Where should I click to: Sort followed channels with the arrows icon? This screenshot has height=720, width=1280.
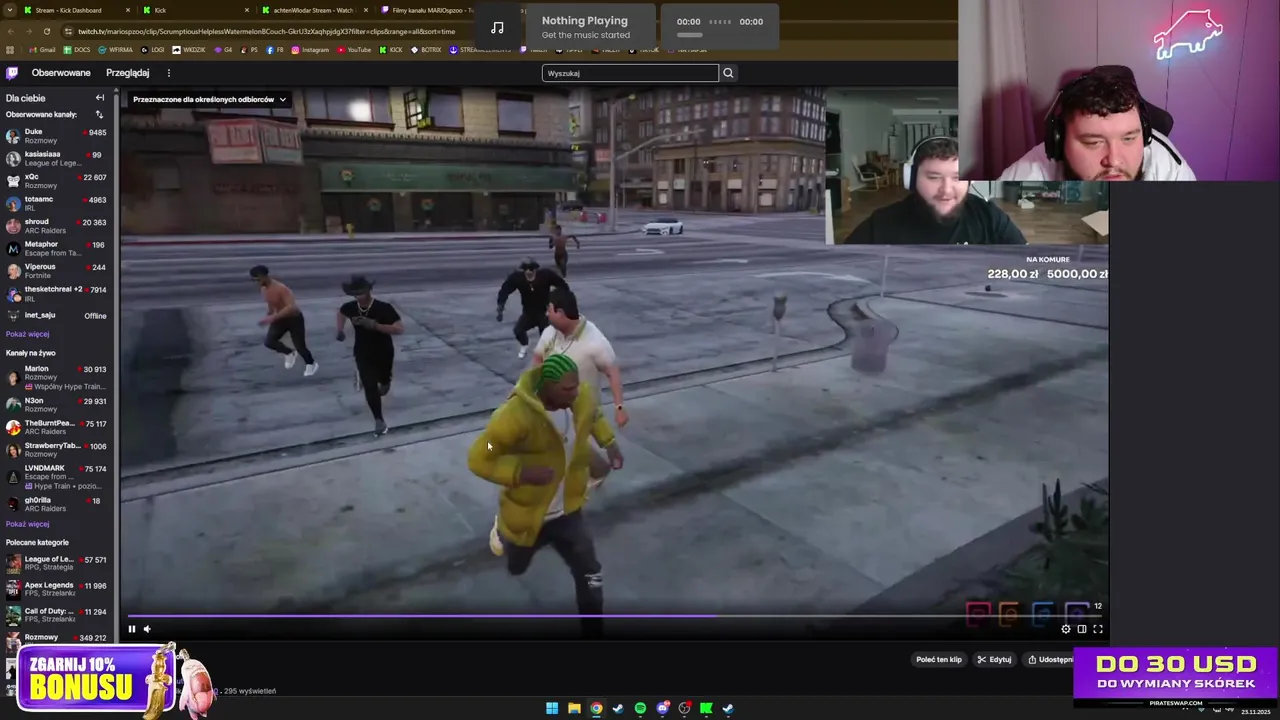pyautogui.click(x=99, y=114)
